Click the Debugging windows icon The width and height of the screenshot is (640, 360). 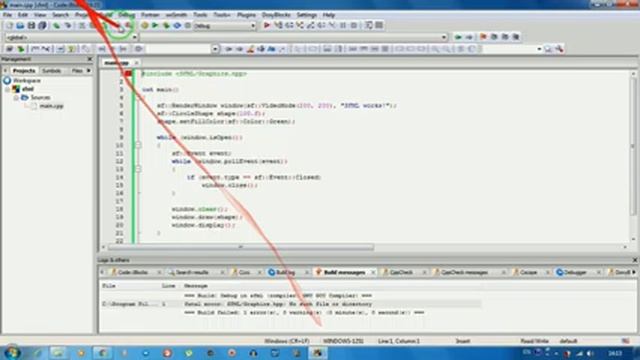[x=369, y=25]
